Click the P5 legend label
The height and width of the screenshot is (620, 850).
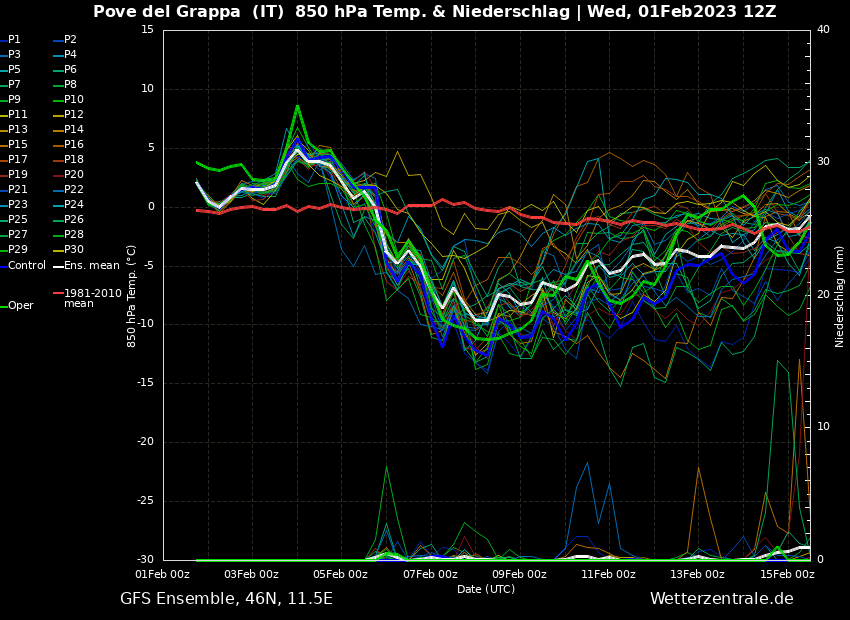[14, 69]
